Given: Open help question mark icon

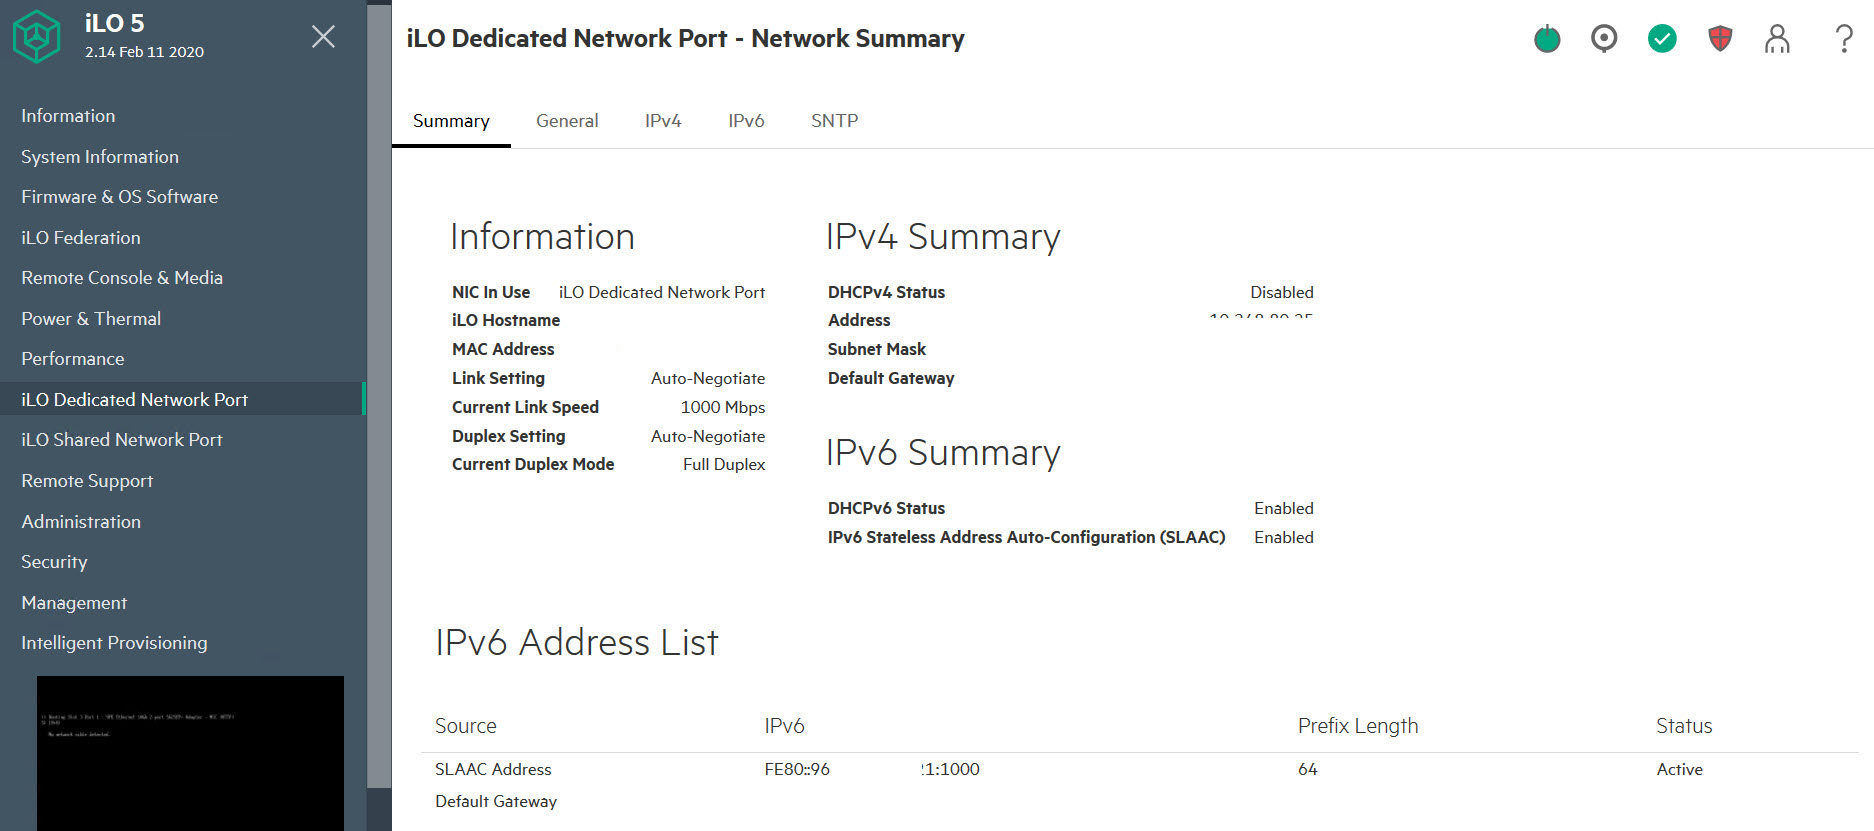Looking at the screenshot, I should click(1844, 39).
